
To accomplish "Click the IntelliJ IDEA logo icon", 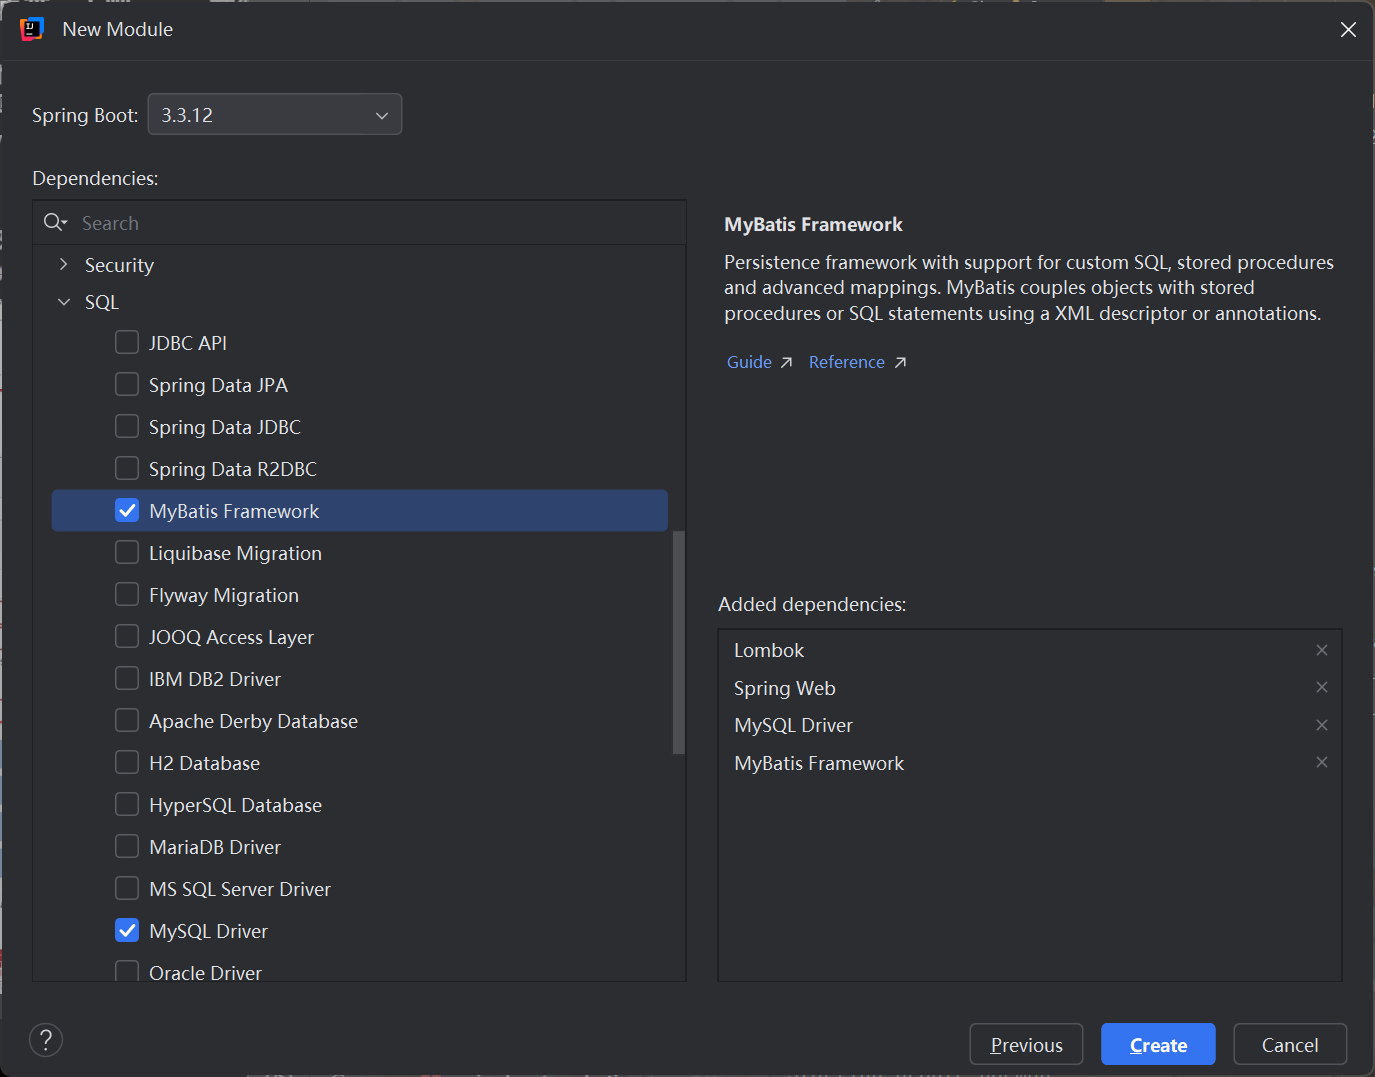I will (32, 29).
